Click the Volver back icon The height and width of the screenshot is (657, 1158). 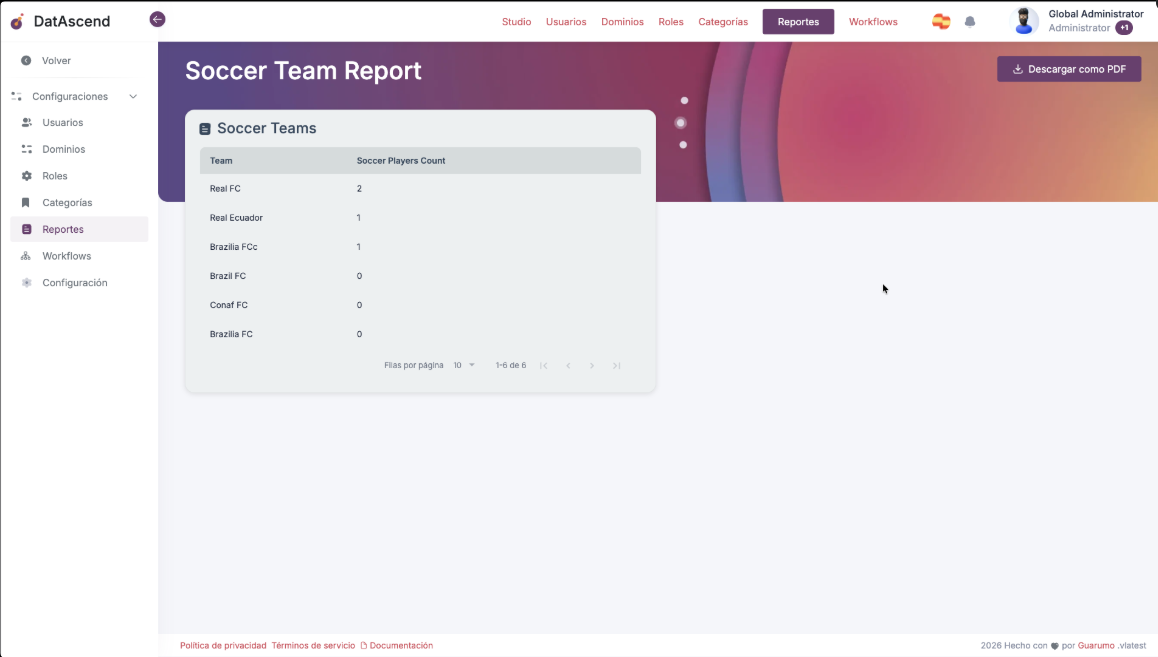pos(26,61)
